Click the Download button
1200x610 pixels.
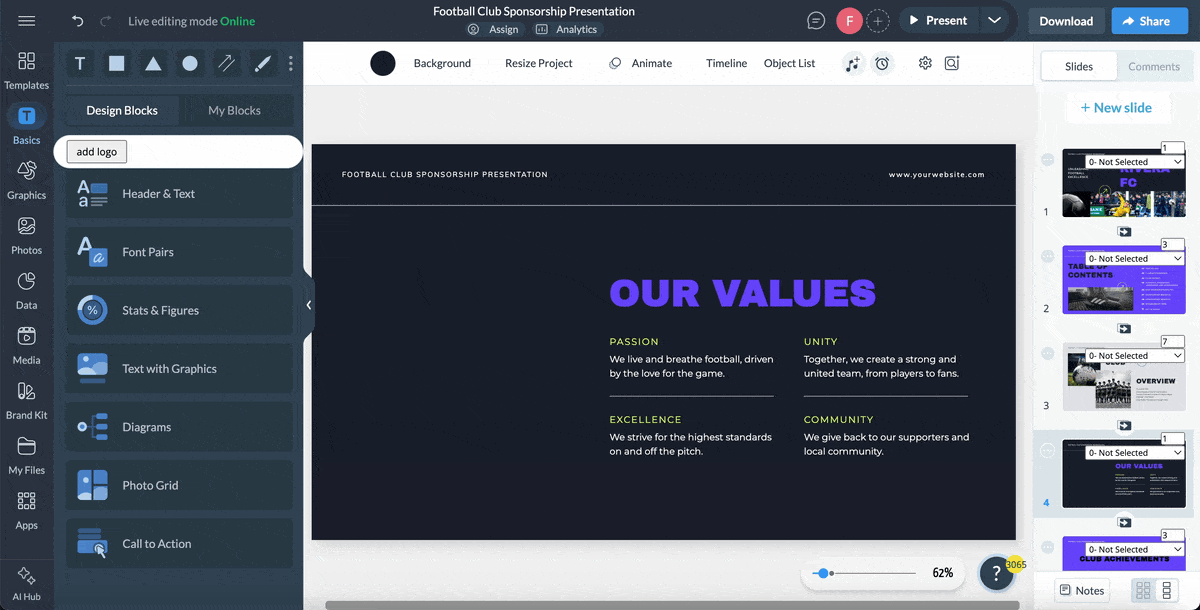[1065, 21]
